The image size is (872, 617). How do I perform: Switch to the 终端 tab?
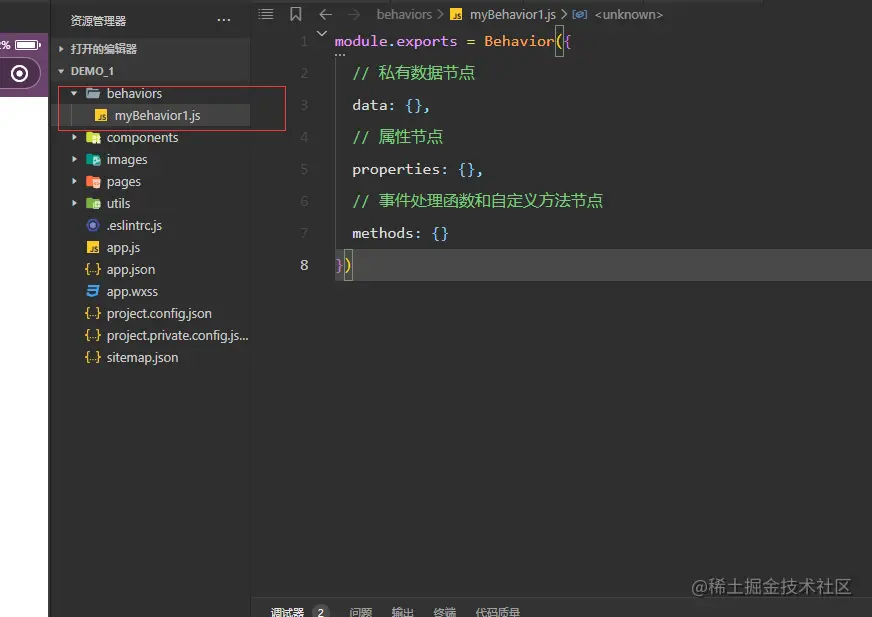445,612
